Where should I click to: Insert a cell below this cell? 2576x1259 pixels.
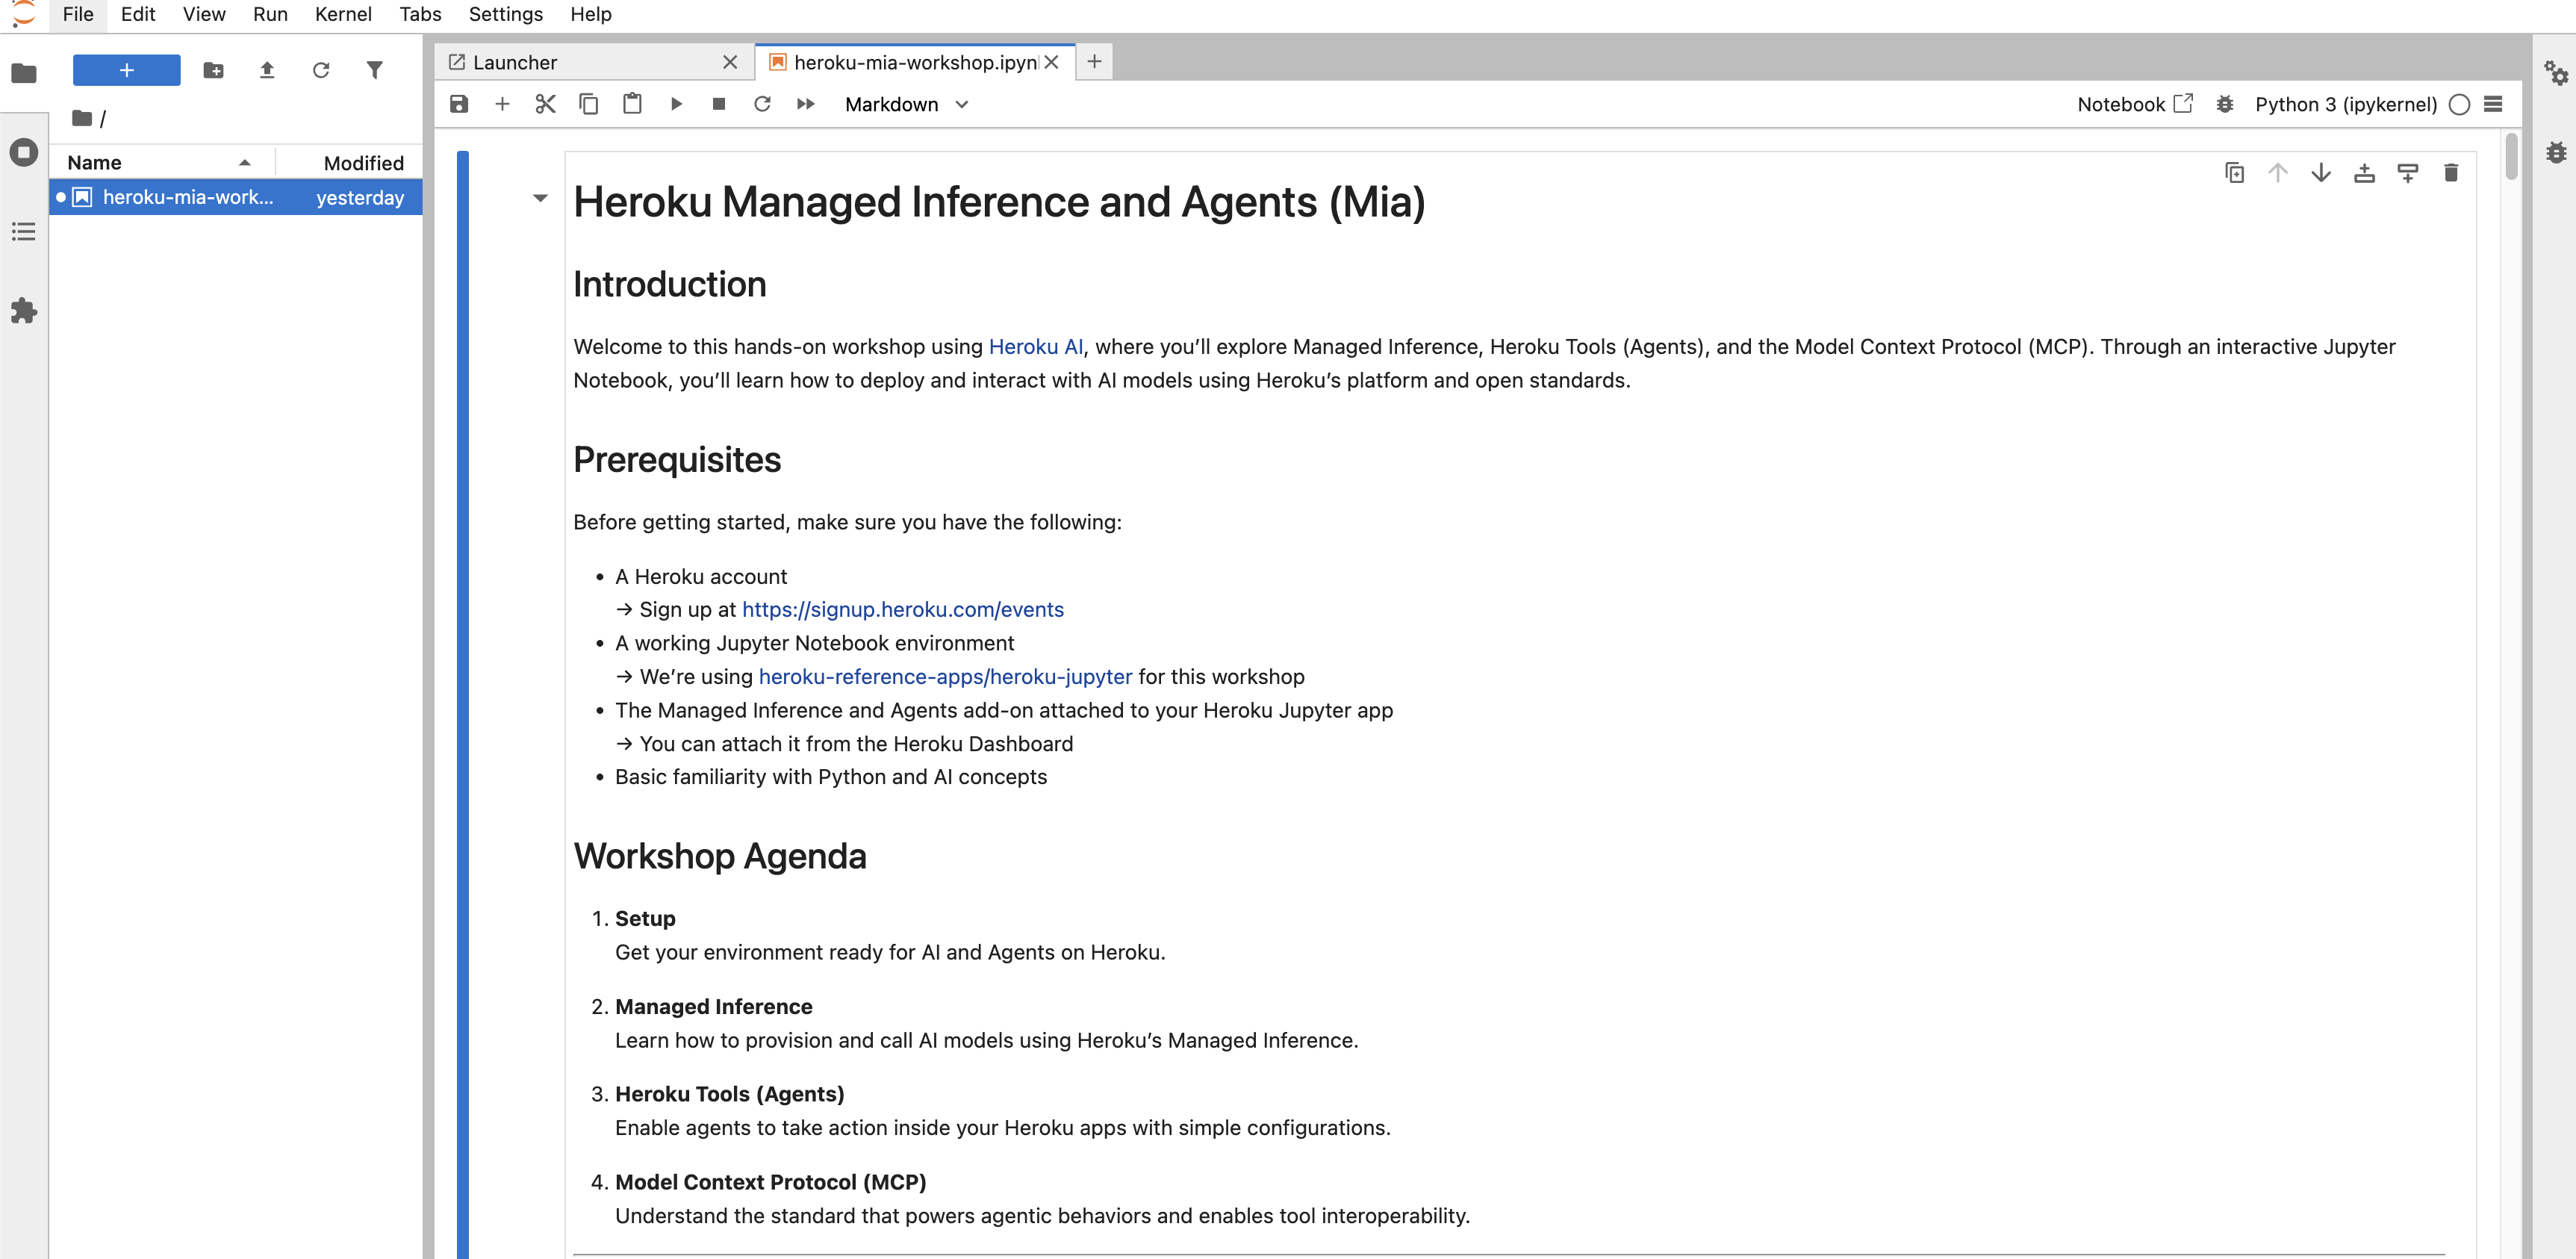pos(2408,173)
